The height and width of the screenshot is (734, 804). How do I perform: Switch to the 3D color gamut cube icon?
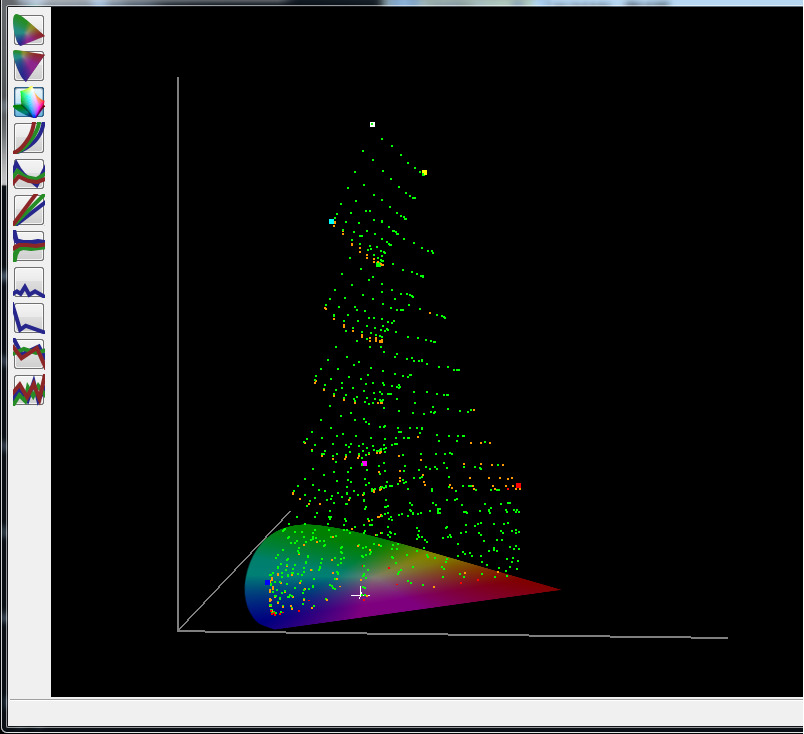click(x=29, y=102)
